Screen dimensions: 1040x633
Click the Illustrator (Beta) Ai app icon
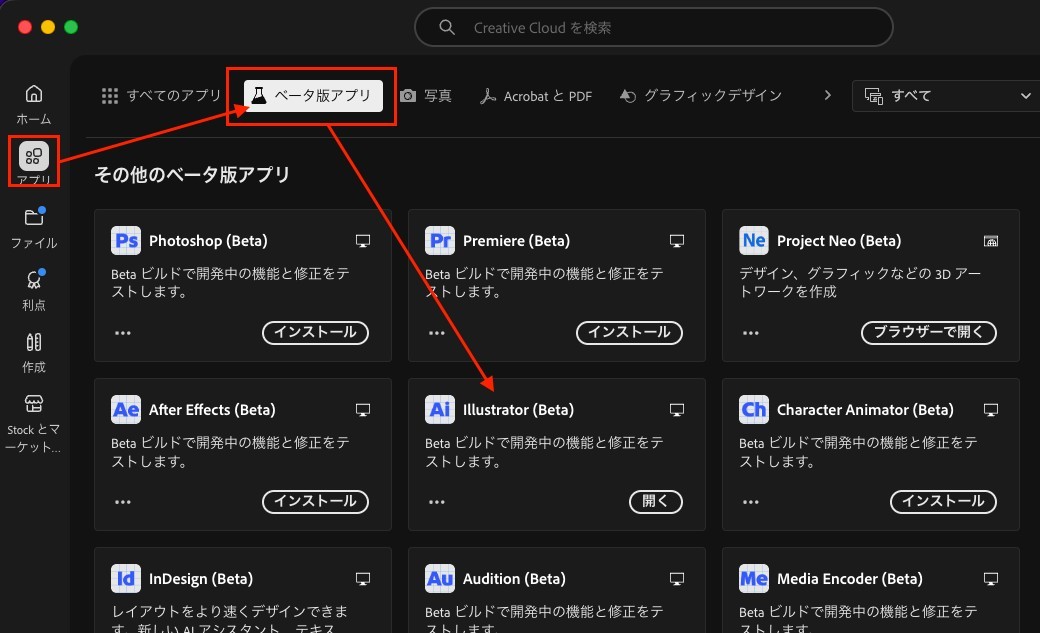coord(440,409)
